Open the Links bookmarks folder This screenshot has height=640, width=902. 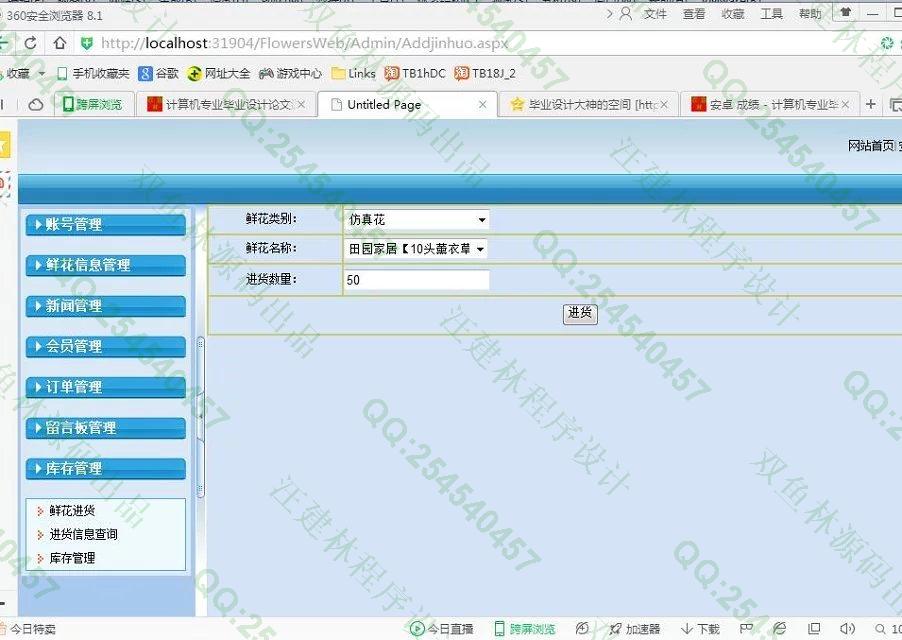coord(353,73)
